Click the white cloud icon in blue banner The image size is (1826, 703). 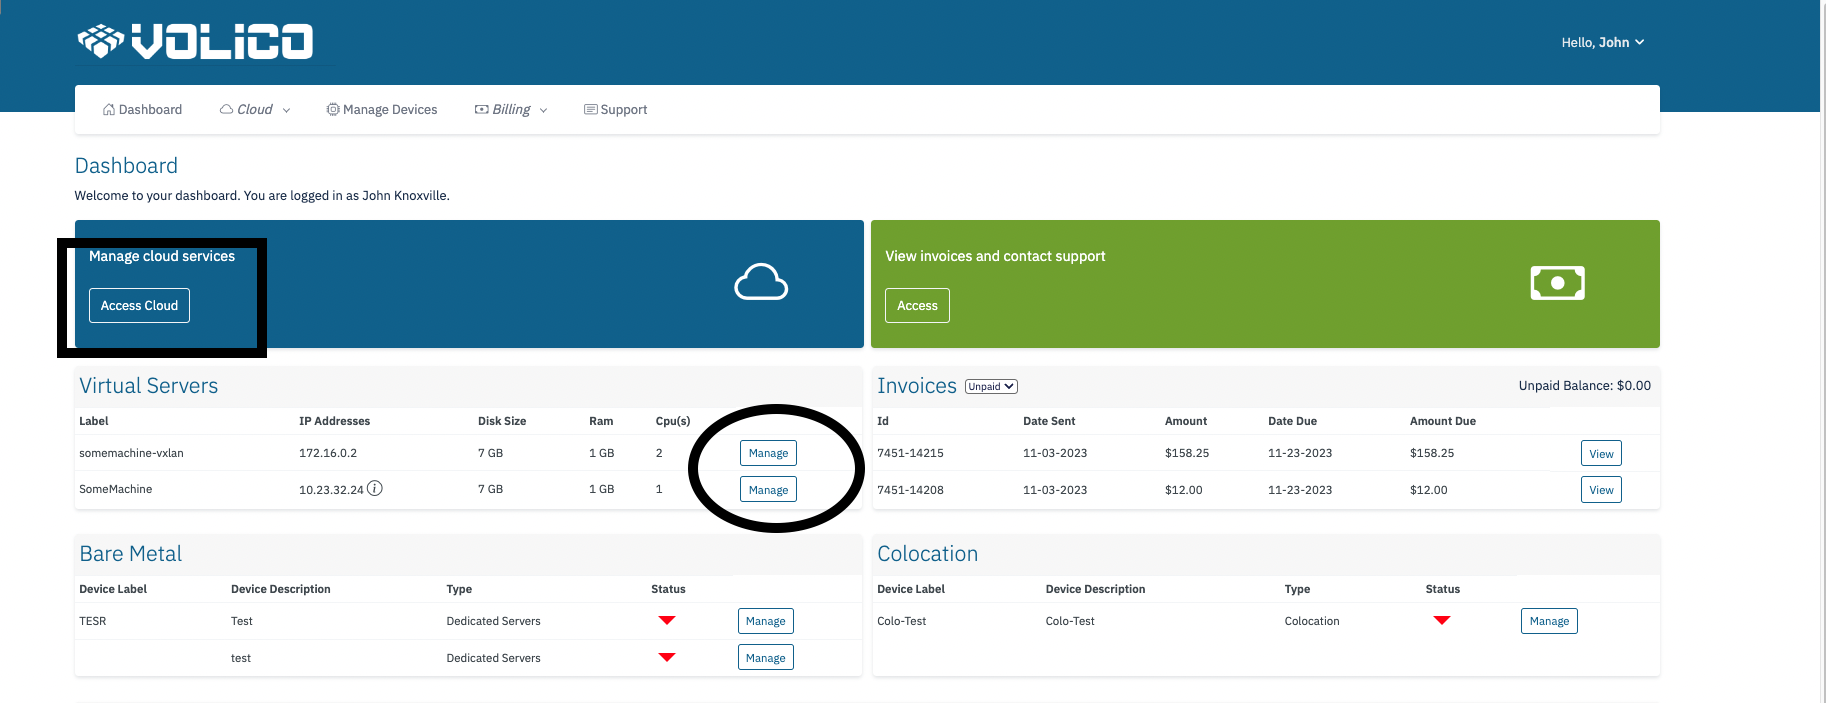761,283
